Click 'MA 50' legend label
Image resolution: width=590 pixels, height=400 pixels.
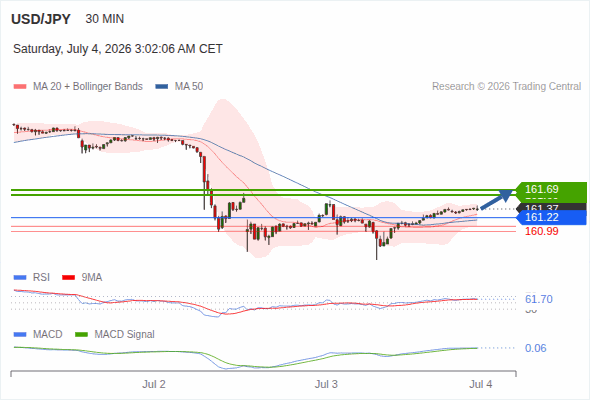pyautogui.click(x=189, y=87)
